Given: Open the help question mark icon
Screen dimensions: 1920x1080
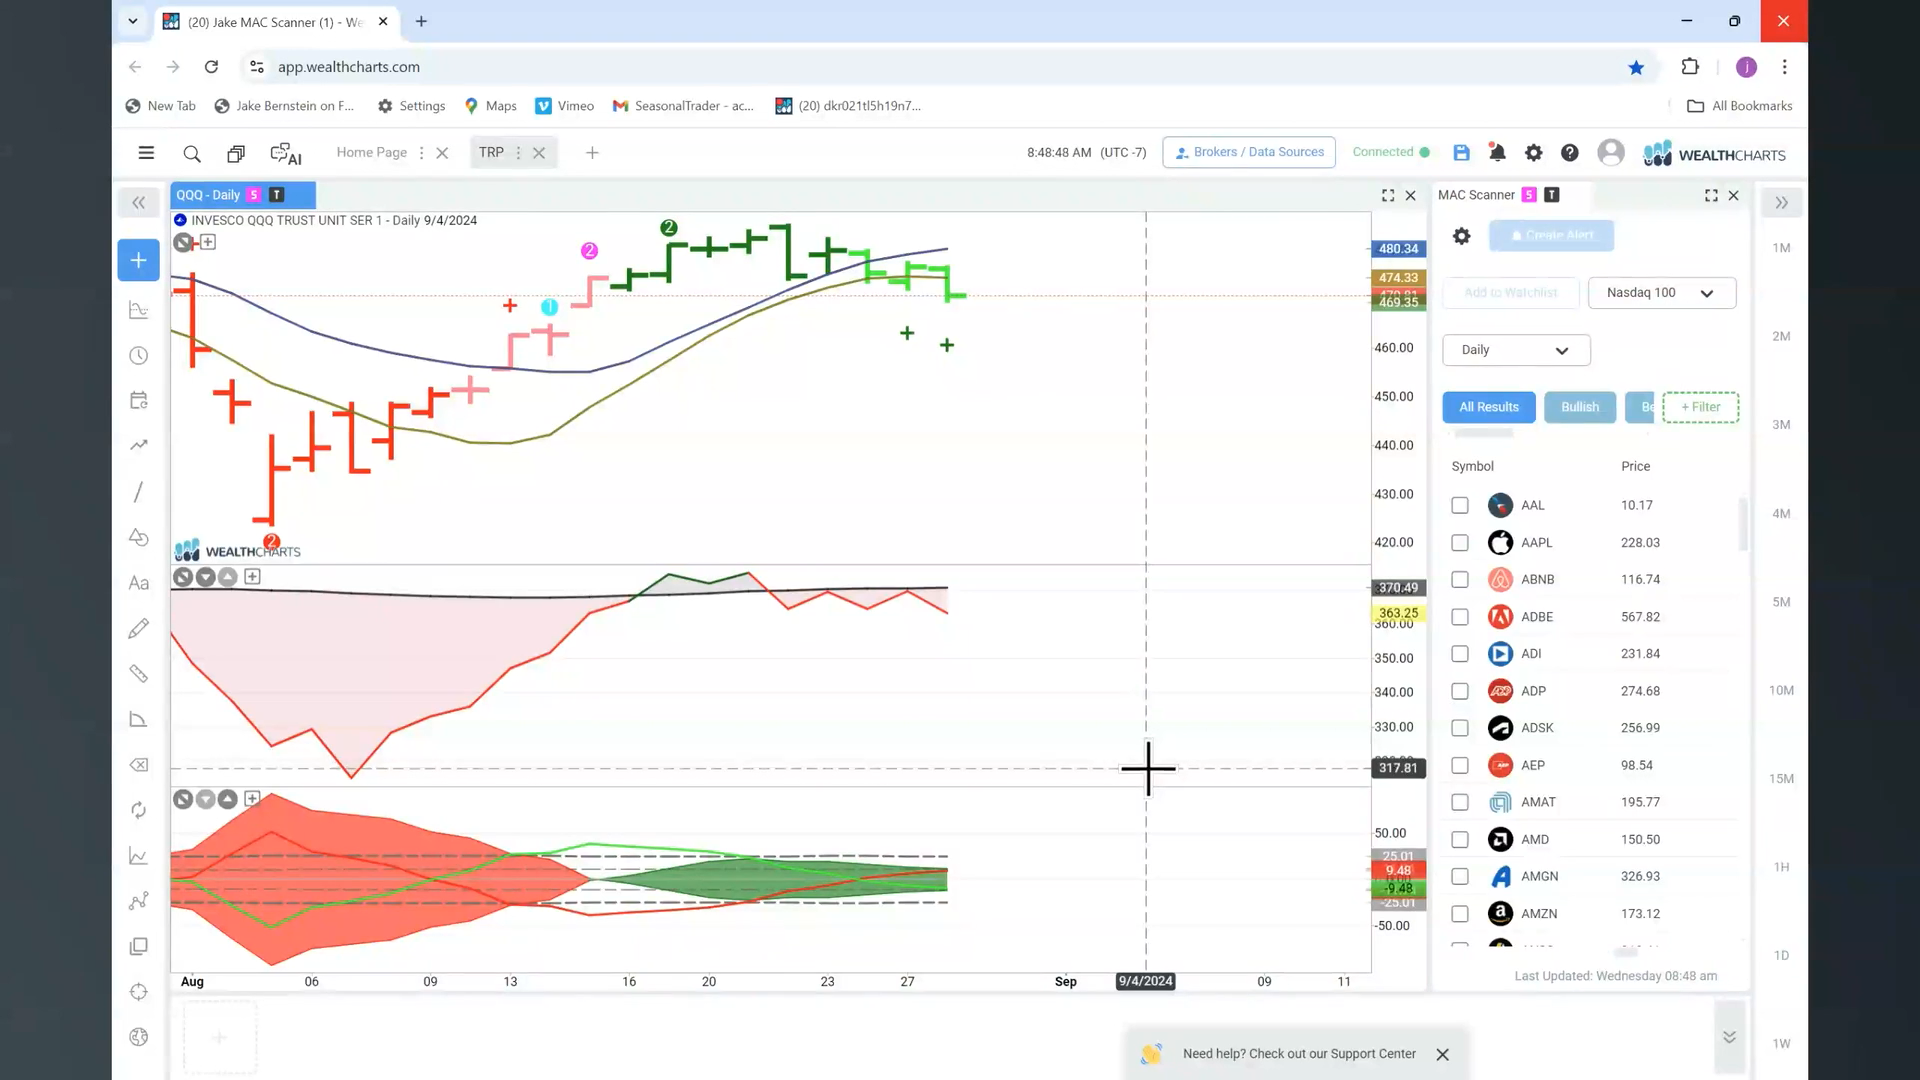Looking at the screenshot, I should click(x=1570, y=153).
